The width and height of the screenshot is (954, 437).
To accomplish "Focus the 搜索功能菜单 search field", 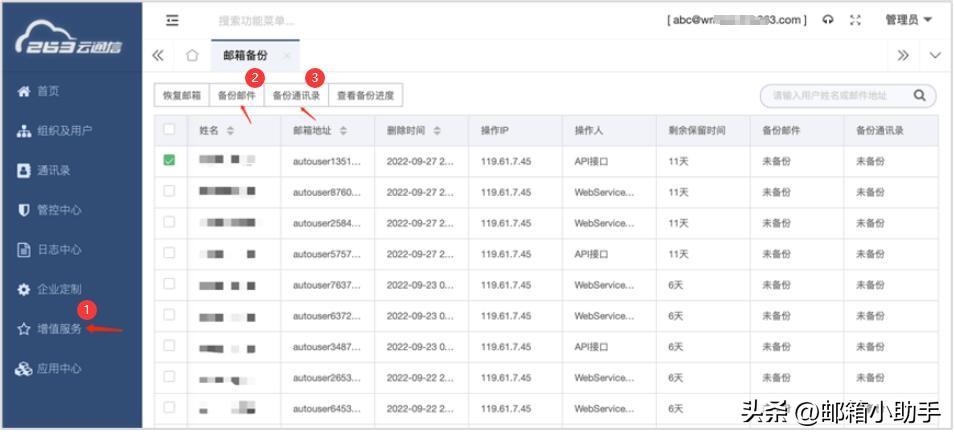I will tap(256, 21).
